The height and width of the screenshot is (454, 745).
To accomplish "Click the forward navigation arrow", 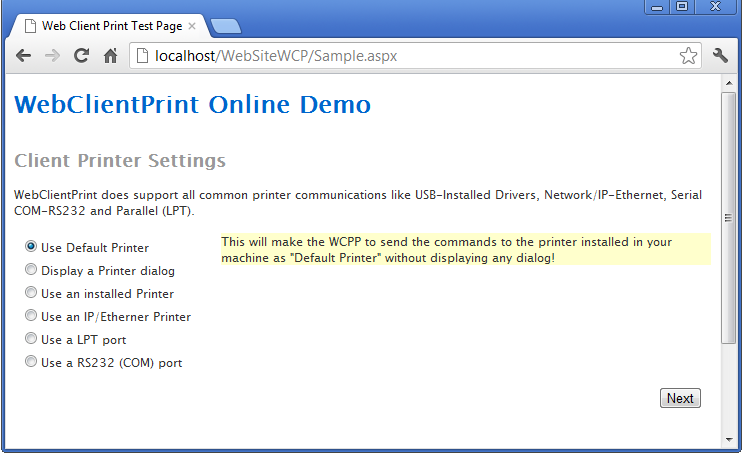I will [52, 56].
